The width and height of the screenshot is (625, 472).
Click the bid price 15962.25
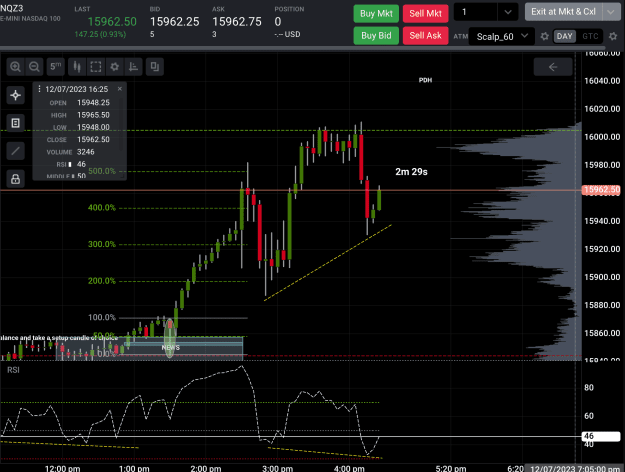175,22
